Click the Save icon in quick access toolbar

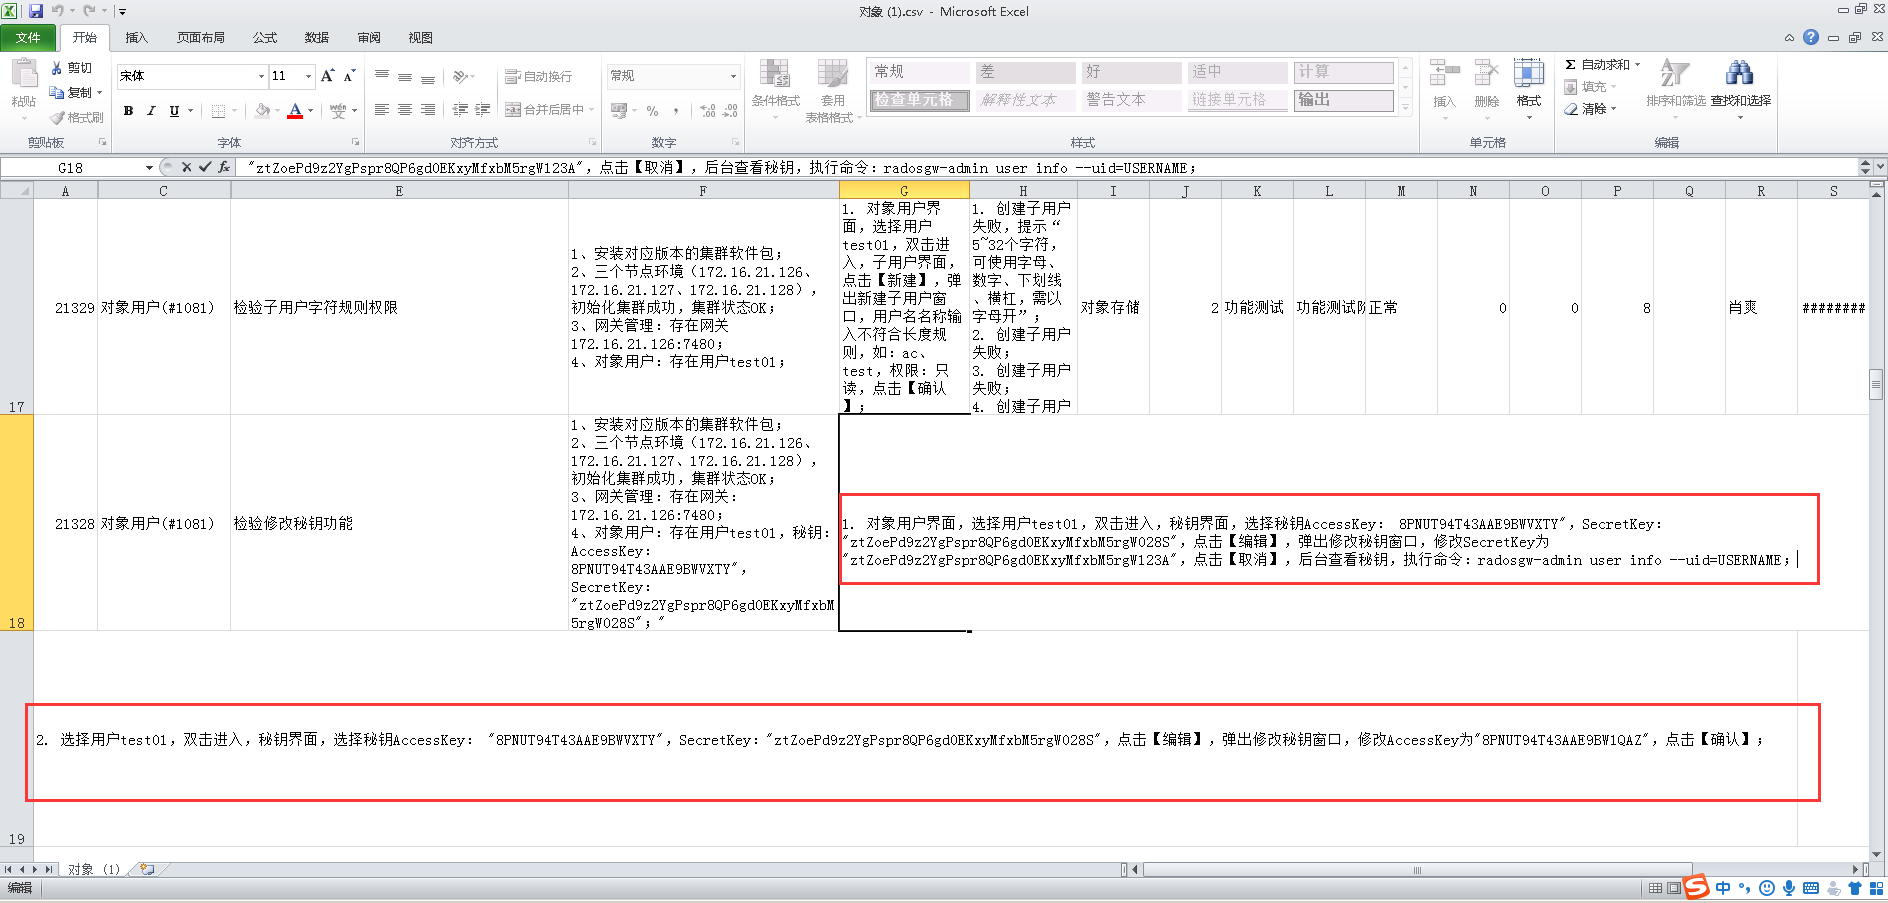(x=35, y=11)
